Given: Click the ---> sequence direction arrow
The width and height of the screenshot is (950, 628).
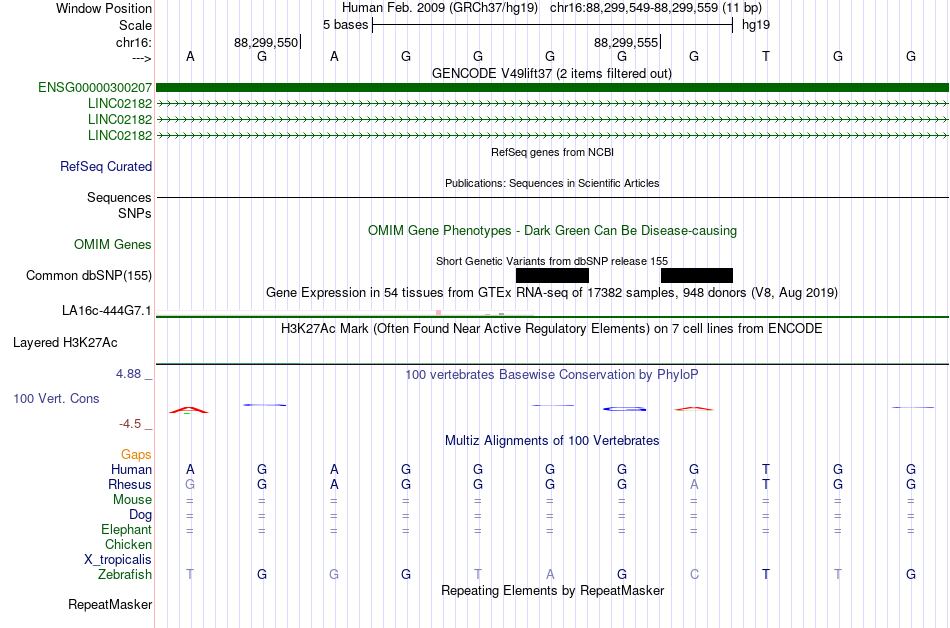Looking at the screenshot, I should click(x=142, y=58).
